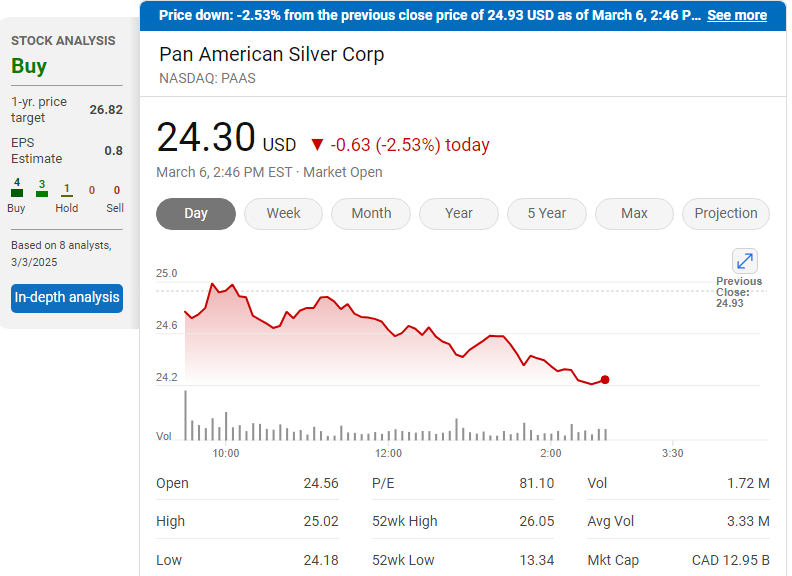Select the 5 Year chart range

tap(547, 213)
